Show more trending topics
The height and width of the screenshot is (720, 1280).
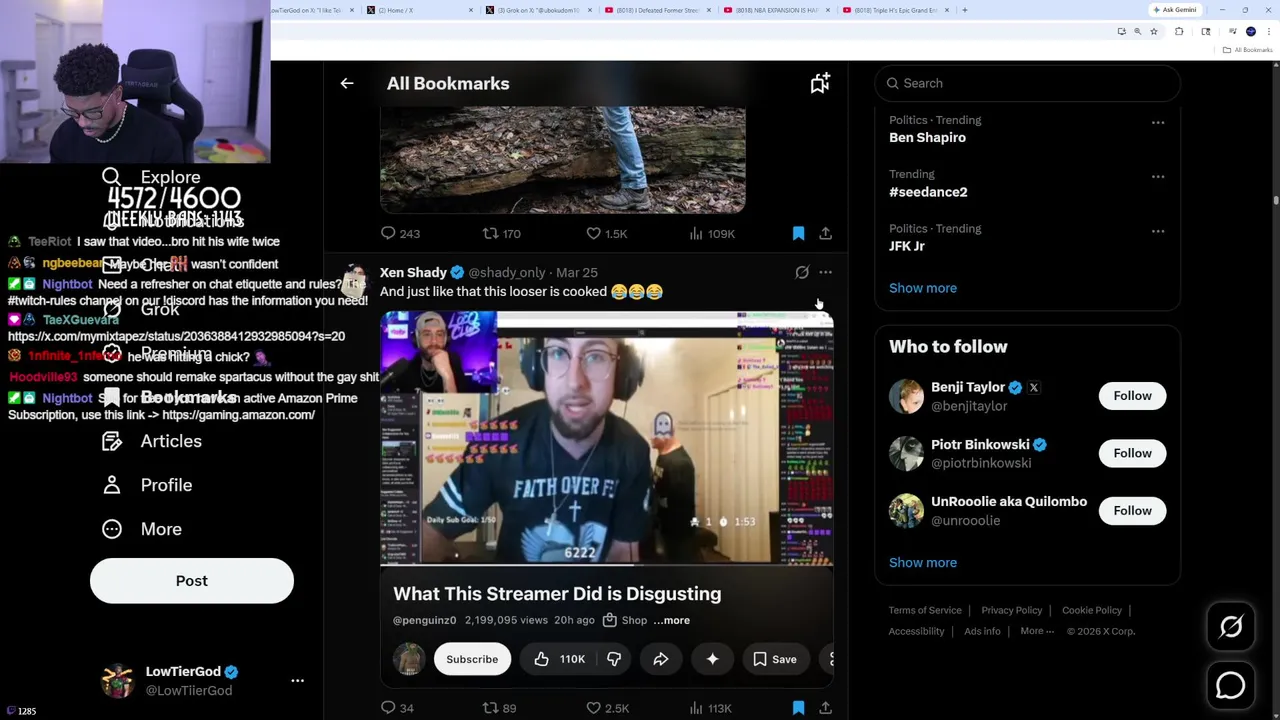tap(923, 288)
